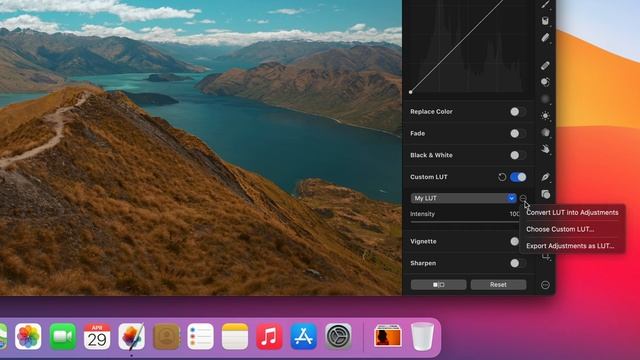Viewport: 640px width, 360px height.
Task: Click the Custom LUT label
Action: (x=429, y=177)
